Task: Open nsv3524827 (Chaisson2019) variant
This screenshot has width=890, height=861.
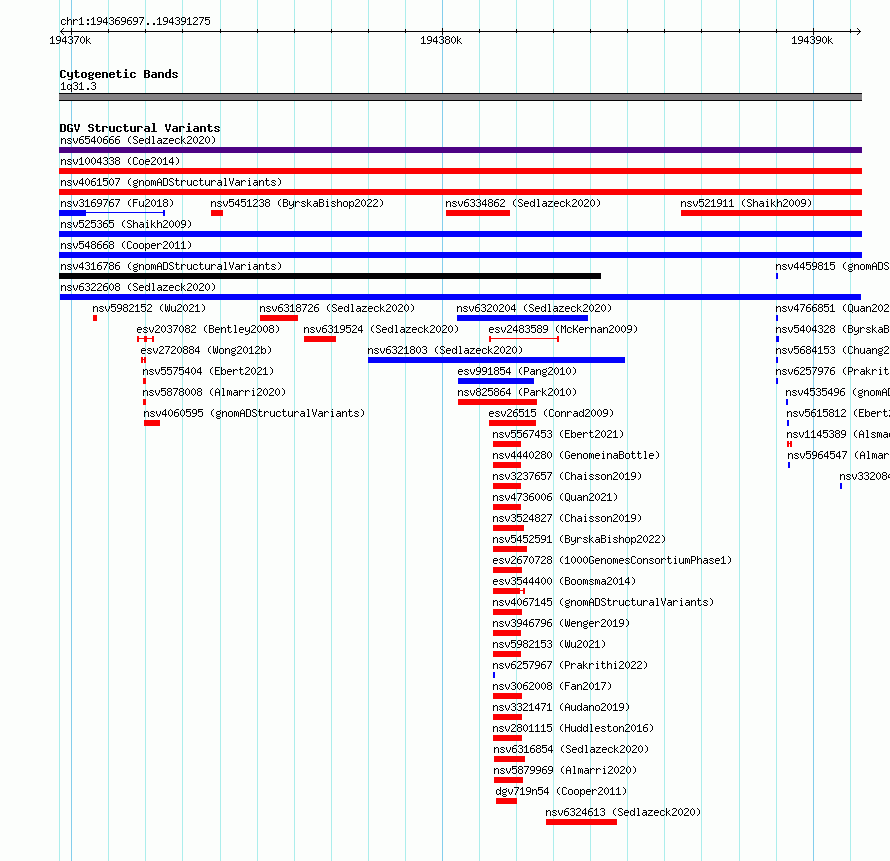Action: point(567,518)
